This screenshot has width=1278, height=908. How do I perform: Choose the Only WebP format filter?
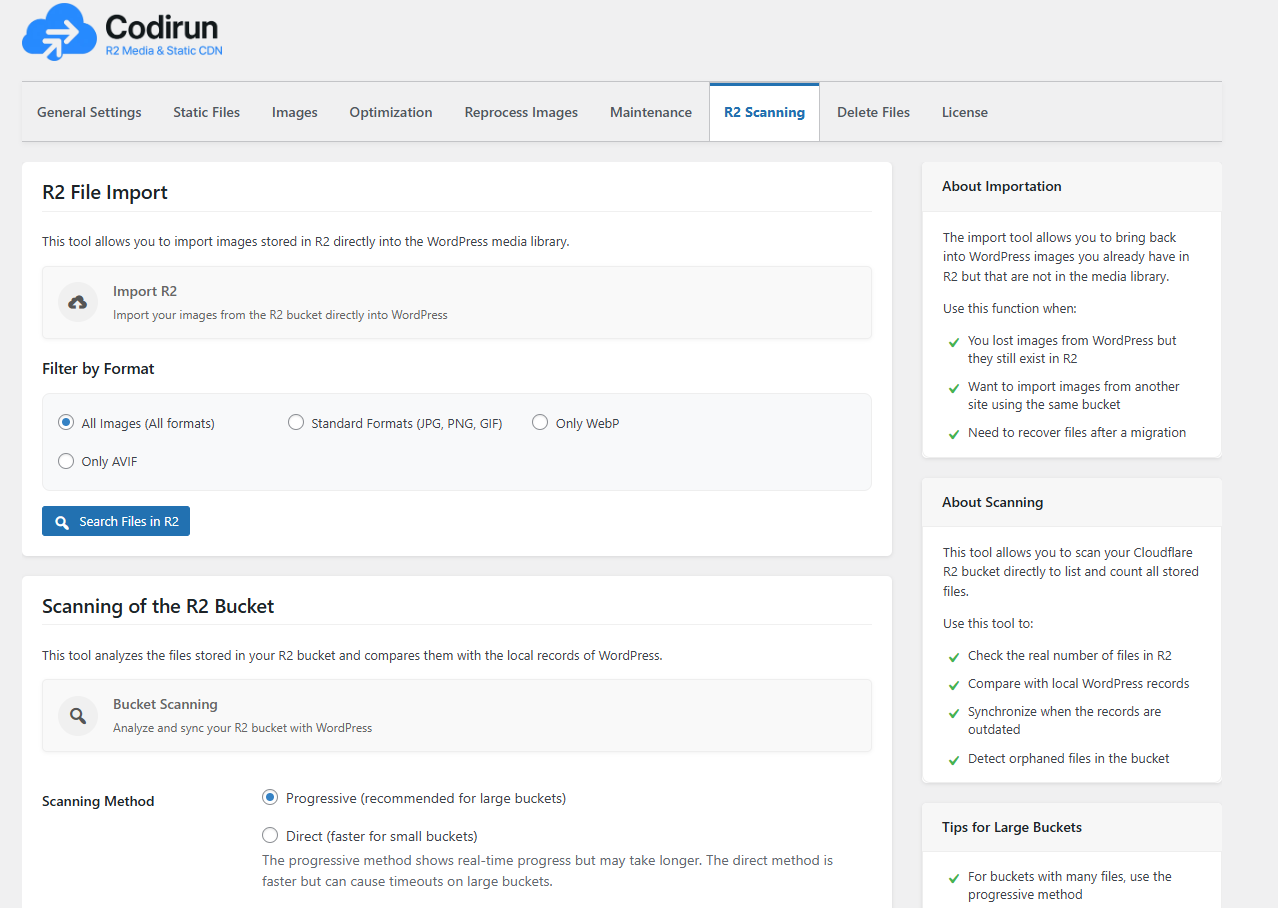pyautogui.click(x=540, y=423)
